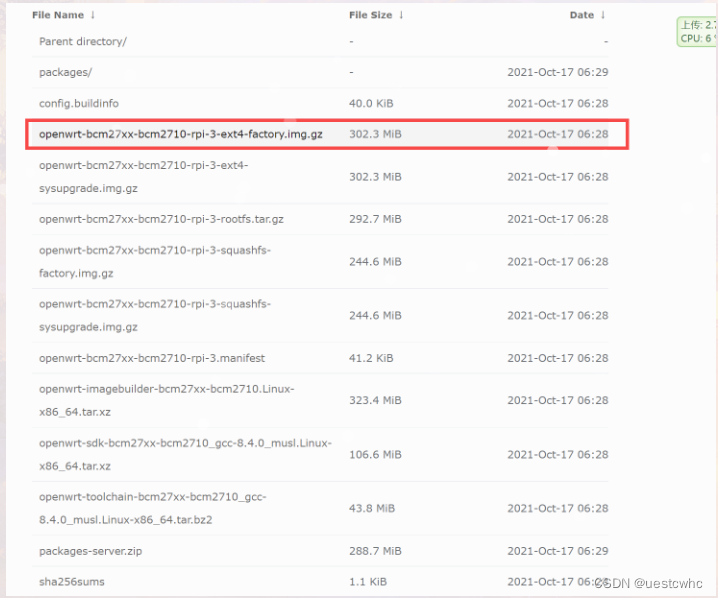Viewport: 718px width, 598px height.
Task: Click the 288.7 MiB size cell
Action: tap(375, 551)
